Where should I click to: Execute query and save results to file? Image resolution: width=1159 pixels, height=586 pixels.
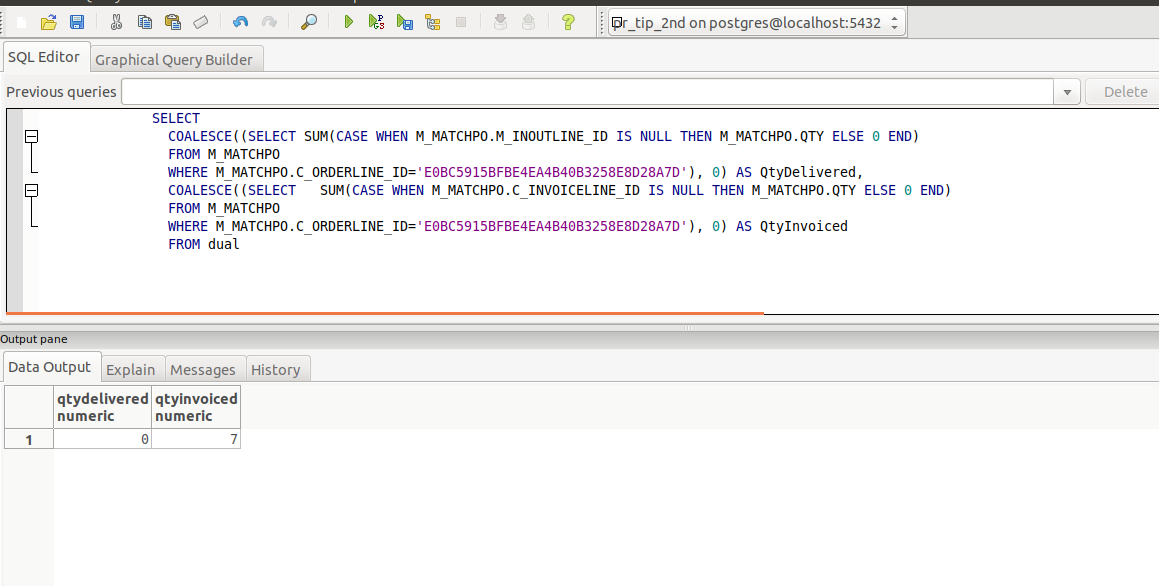[x=404, y=22]
